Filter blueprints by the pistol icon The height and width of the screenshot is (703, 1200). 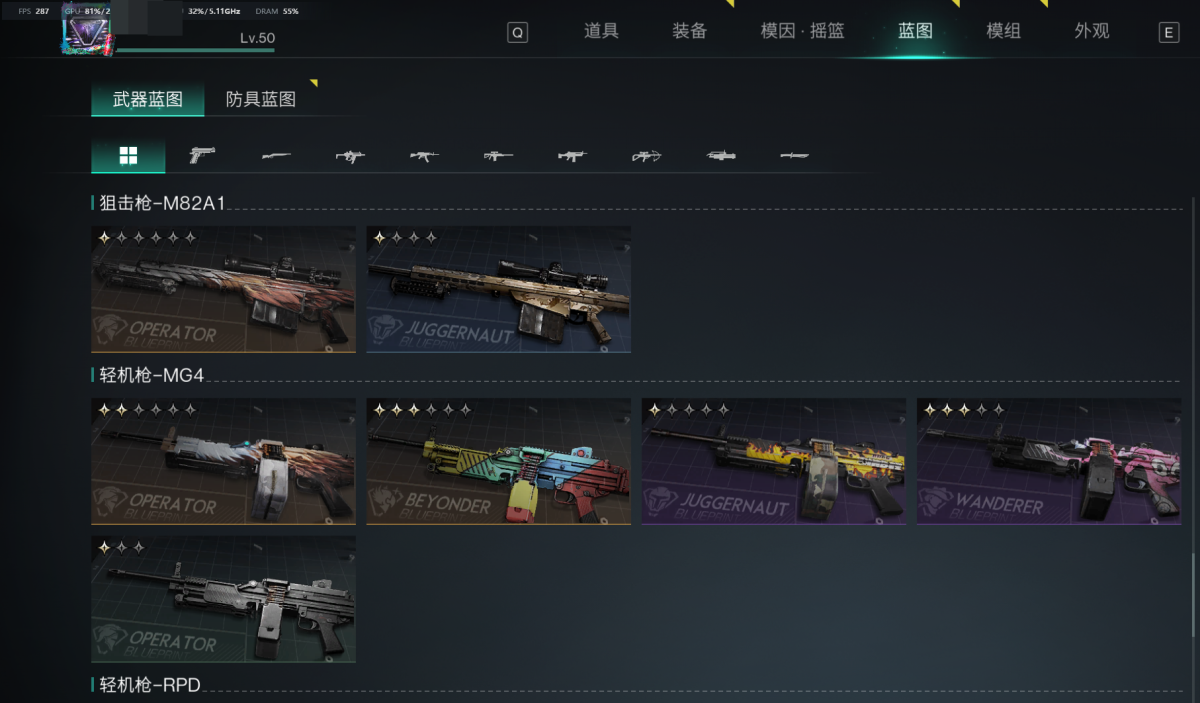coord(202,155)
